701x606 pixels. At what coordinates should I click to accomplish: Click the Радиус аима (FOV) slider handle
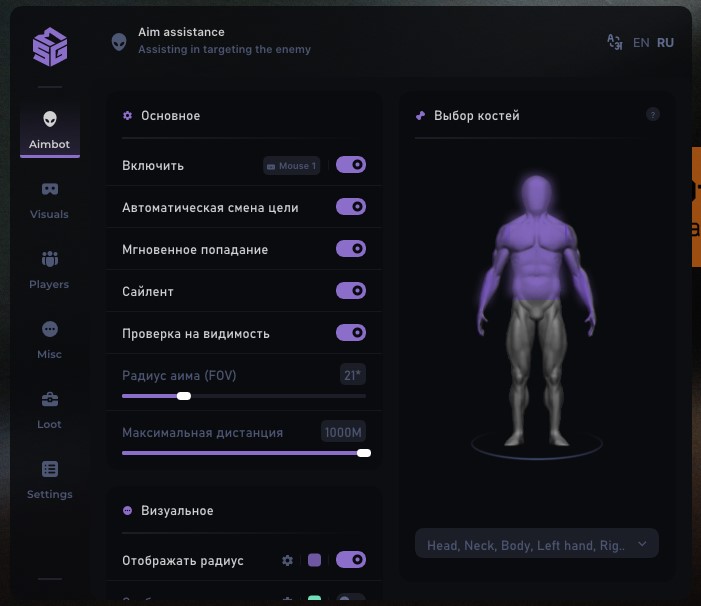(184, 396)
